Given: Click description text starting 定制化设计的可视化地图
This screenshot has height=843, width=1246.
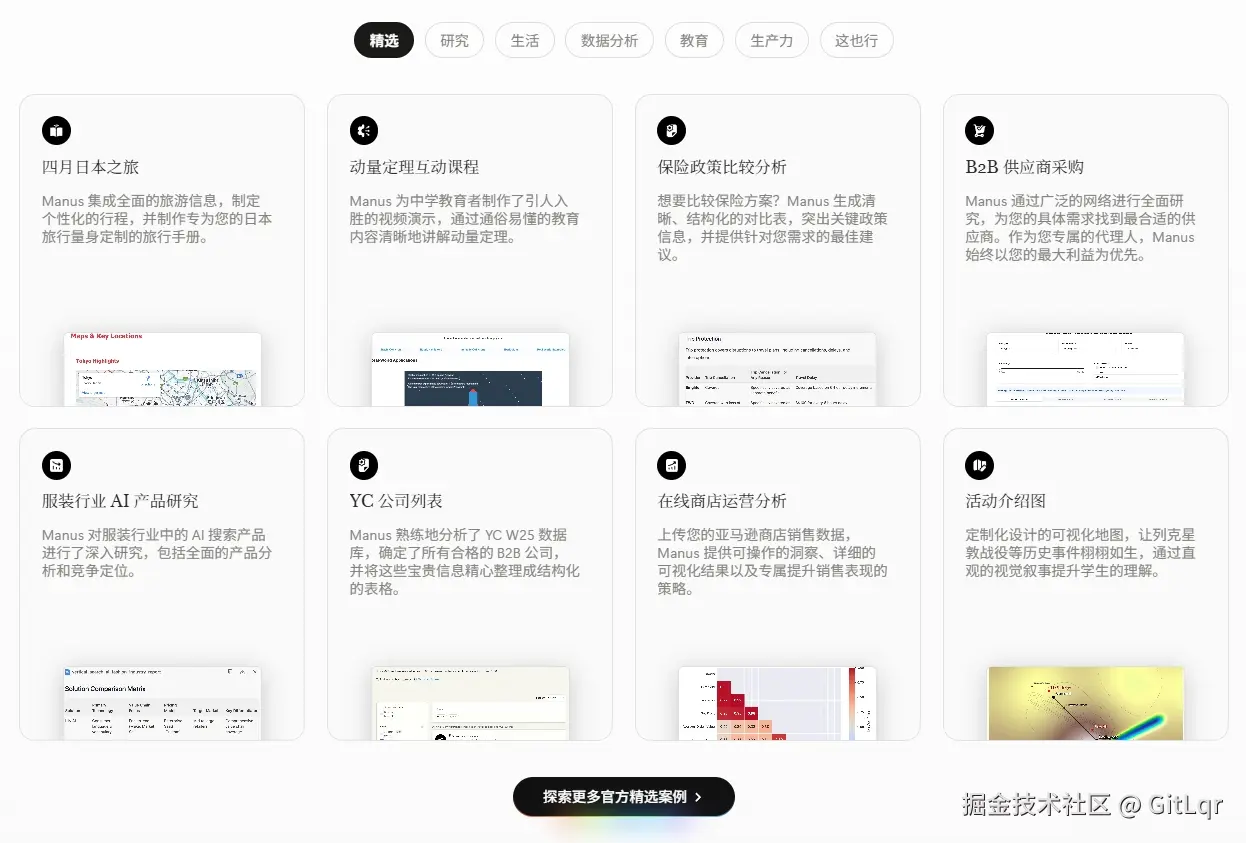Looking at the screenshot, I should pos(1081,553).
